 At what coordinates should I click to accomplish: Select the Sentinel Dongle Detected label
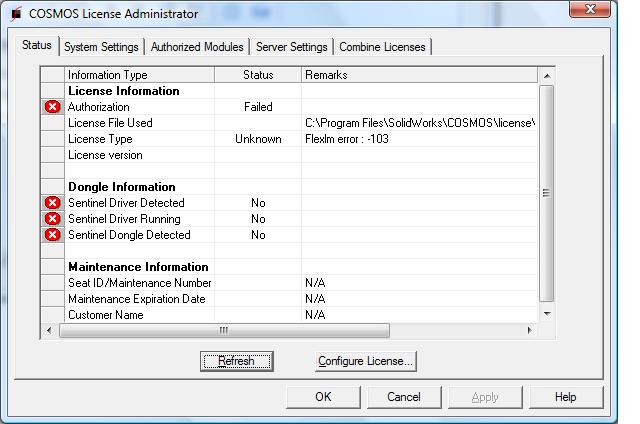[129, 235]
